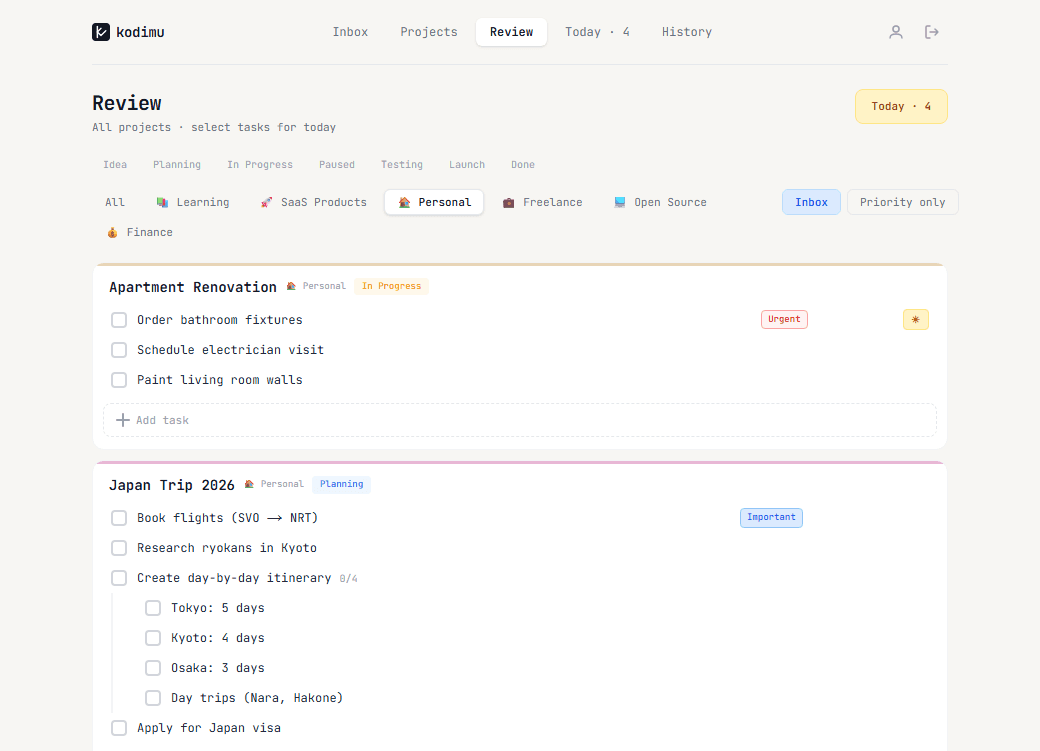Click the plus icon next to Add task
This screenshot has height=751, width=1040.
pos(121,419)
